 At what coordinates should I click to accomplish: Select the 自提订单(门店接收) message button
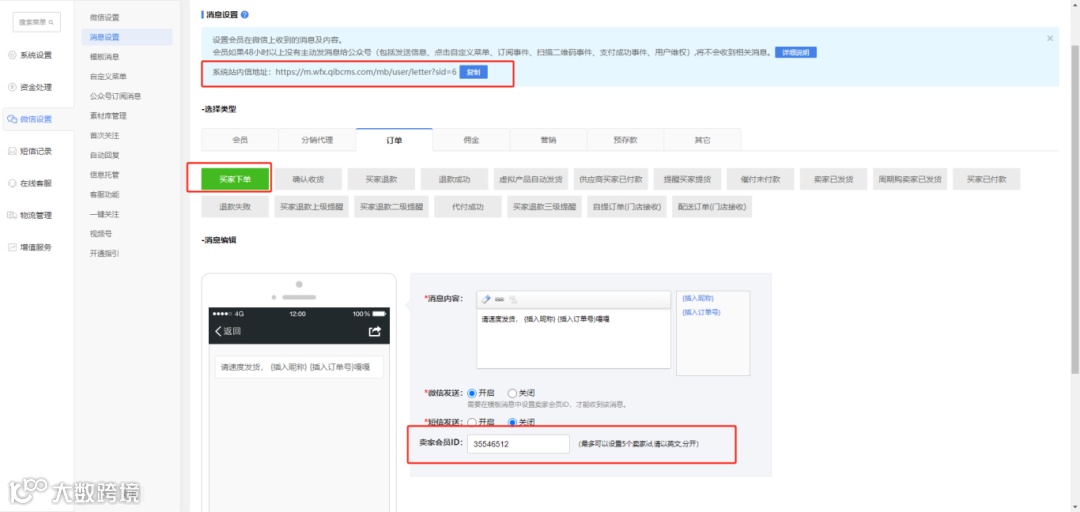pyautogui.click(x=626, y=206)
